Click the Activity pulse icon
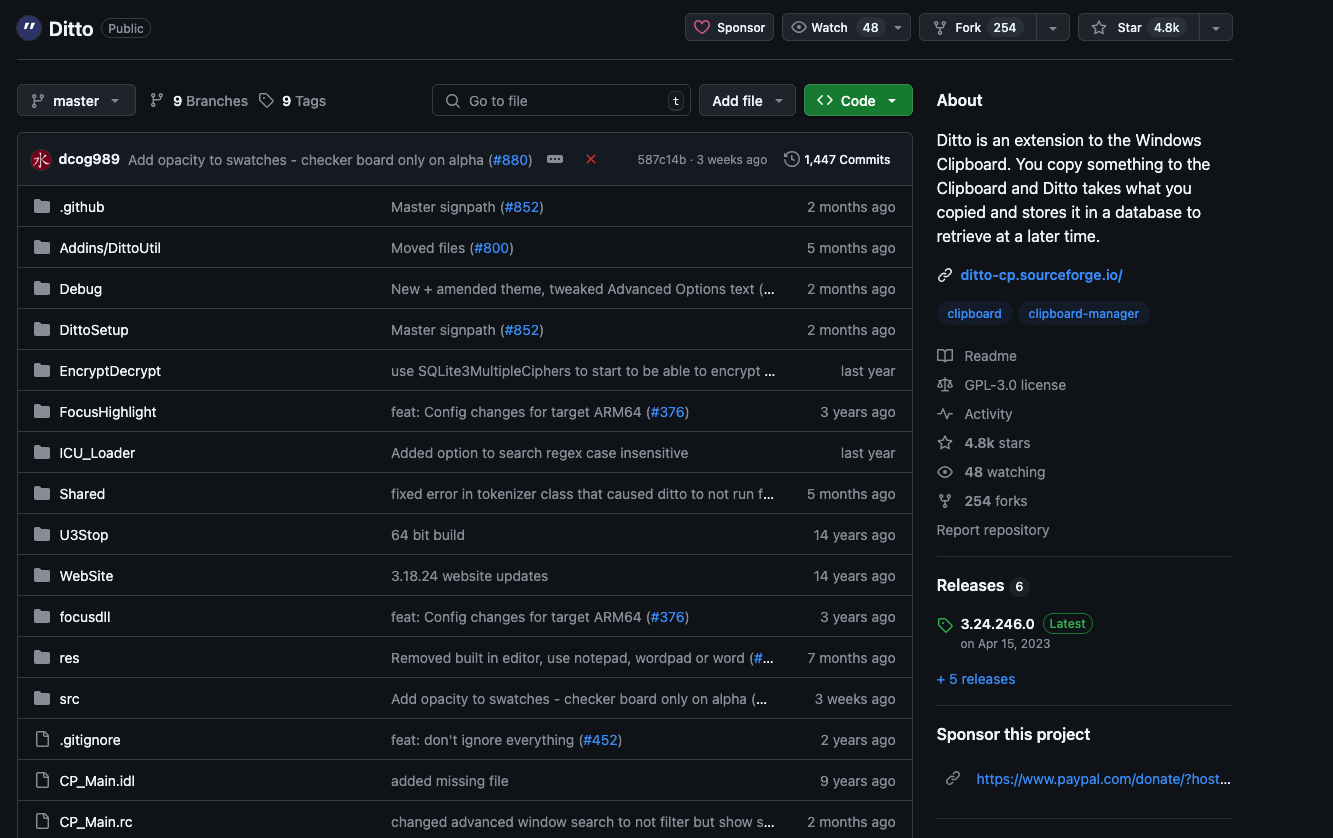Screen dimensions: 1333x838 coord(945,414)
